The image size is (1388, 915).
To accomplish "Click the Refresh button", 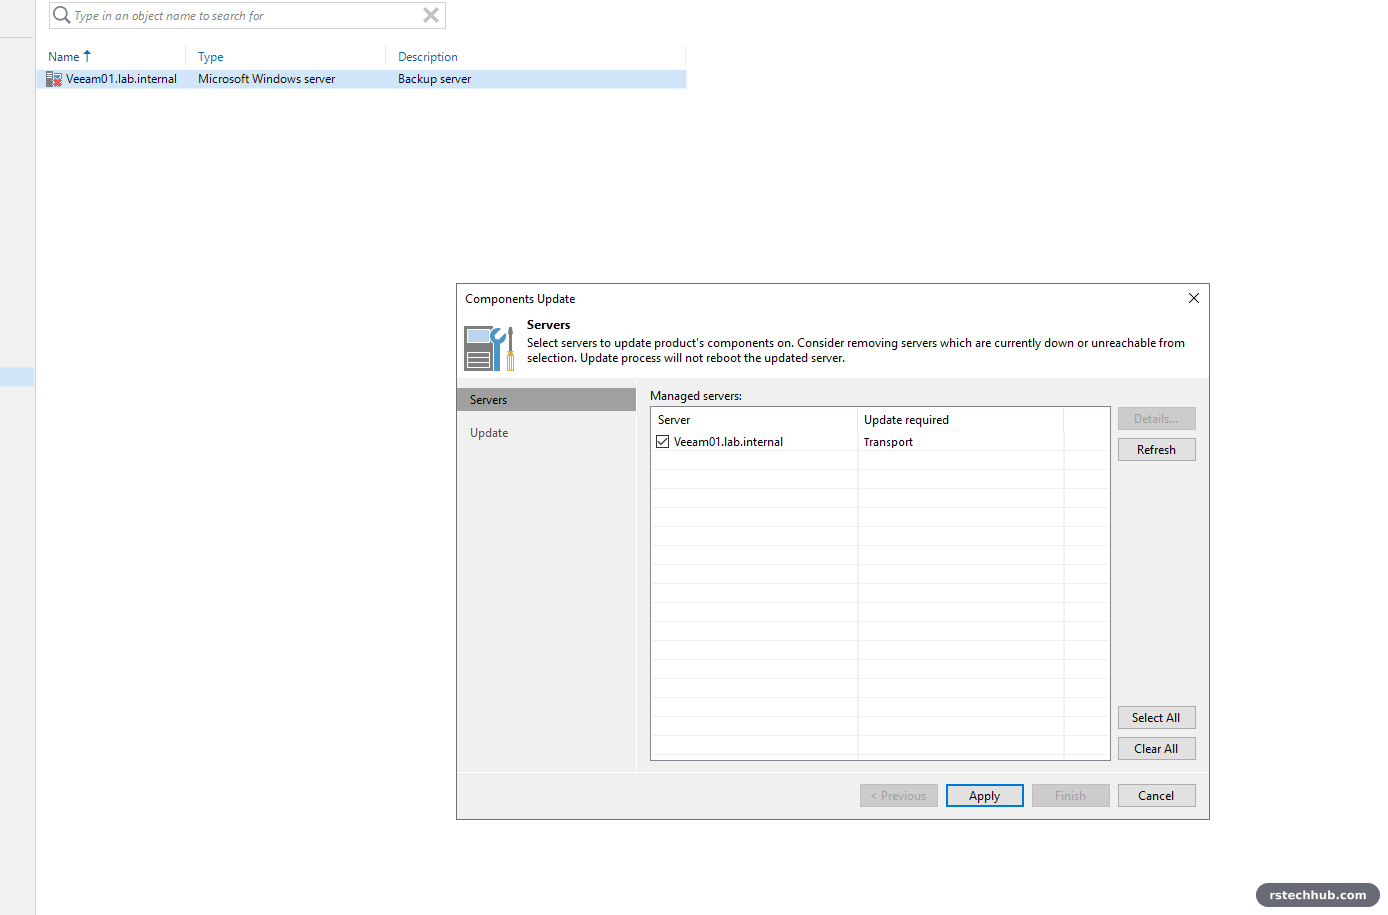I will coord(1156,450).
